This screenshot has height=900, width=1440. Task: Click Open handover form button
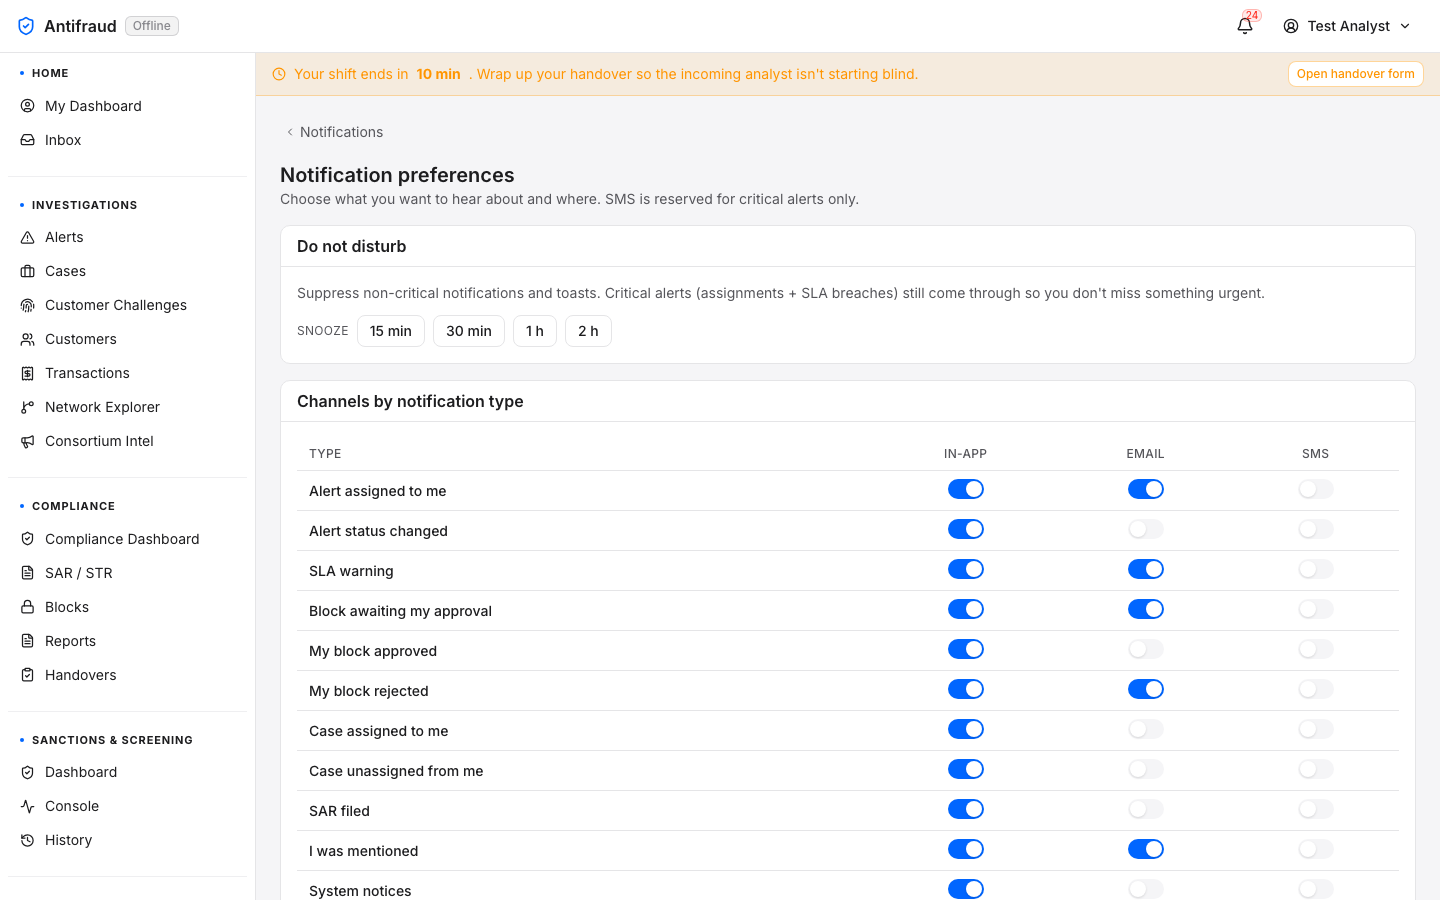(1355, 74)
